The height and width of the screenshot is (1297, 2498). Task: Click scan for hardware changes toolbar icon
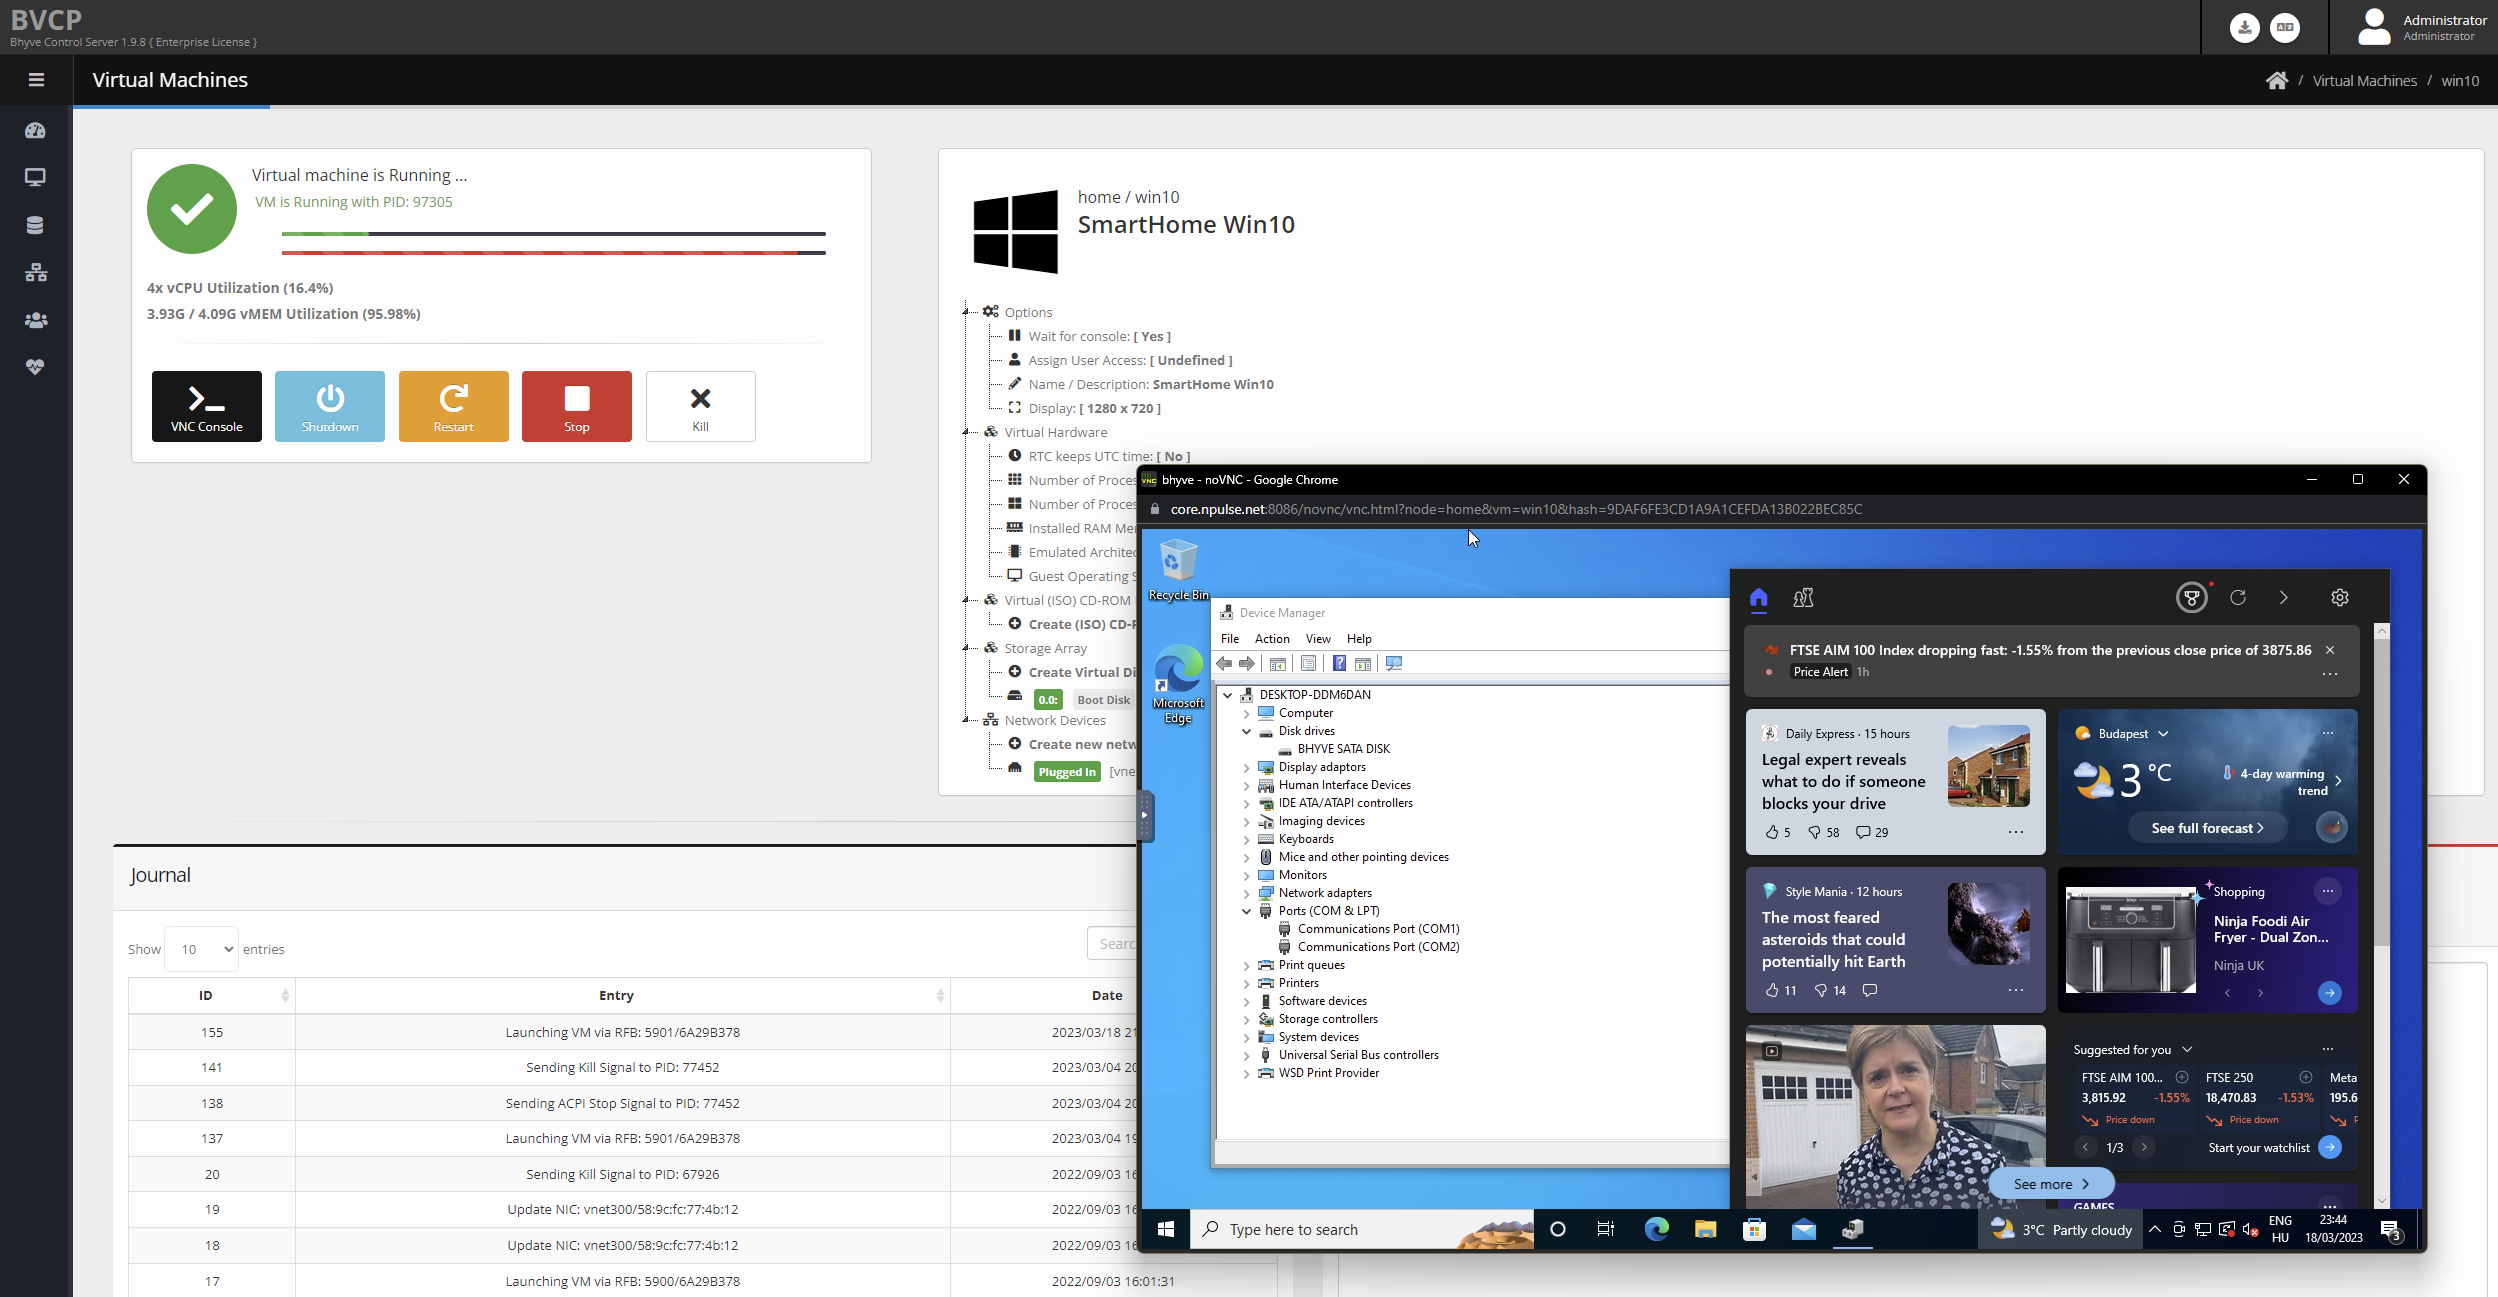1394,664
